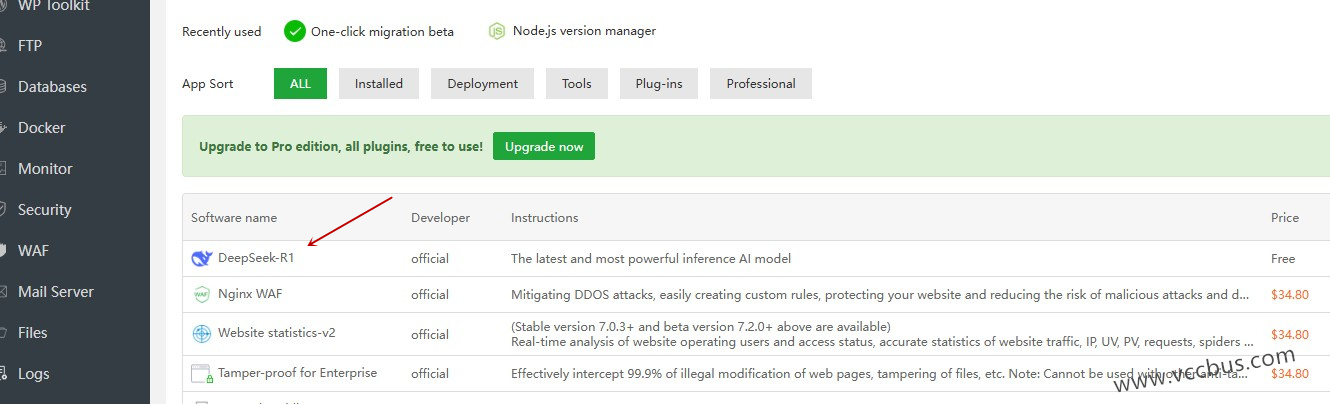Click the Node.js version manager icon
1330x404 pixels.
497,31
